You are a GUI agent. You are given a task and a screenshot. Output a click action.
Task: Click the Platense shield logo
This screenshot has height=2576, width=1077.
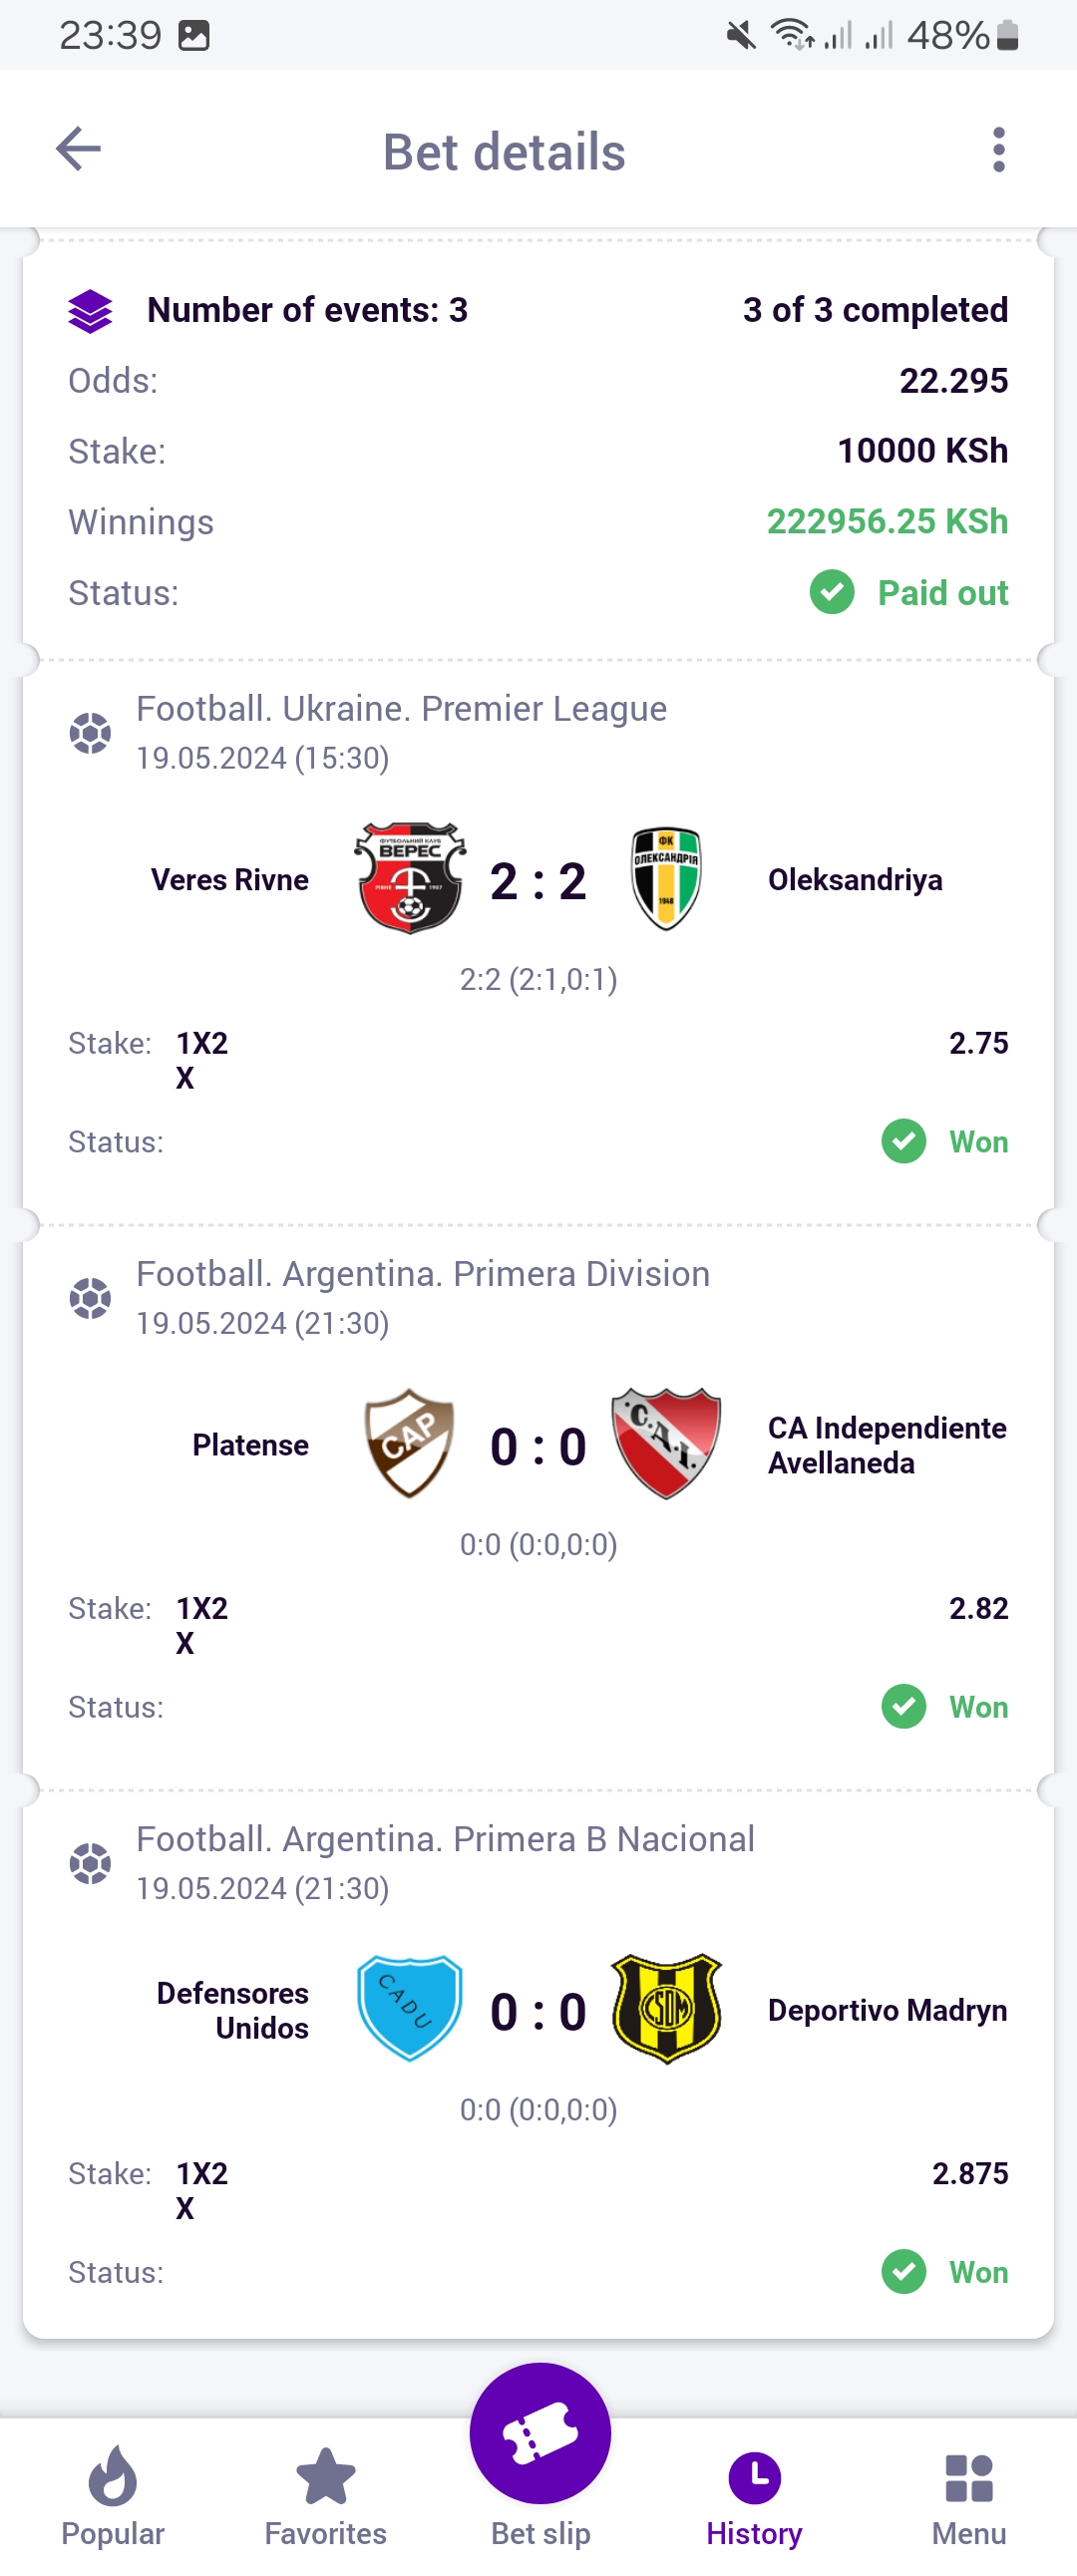409,1443
